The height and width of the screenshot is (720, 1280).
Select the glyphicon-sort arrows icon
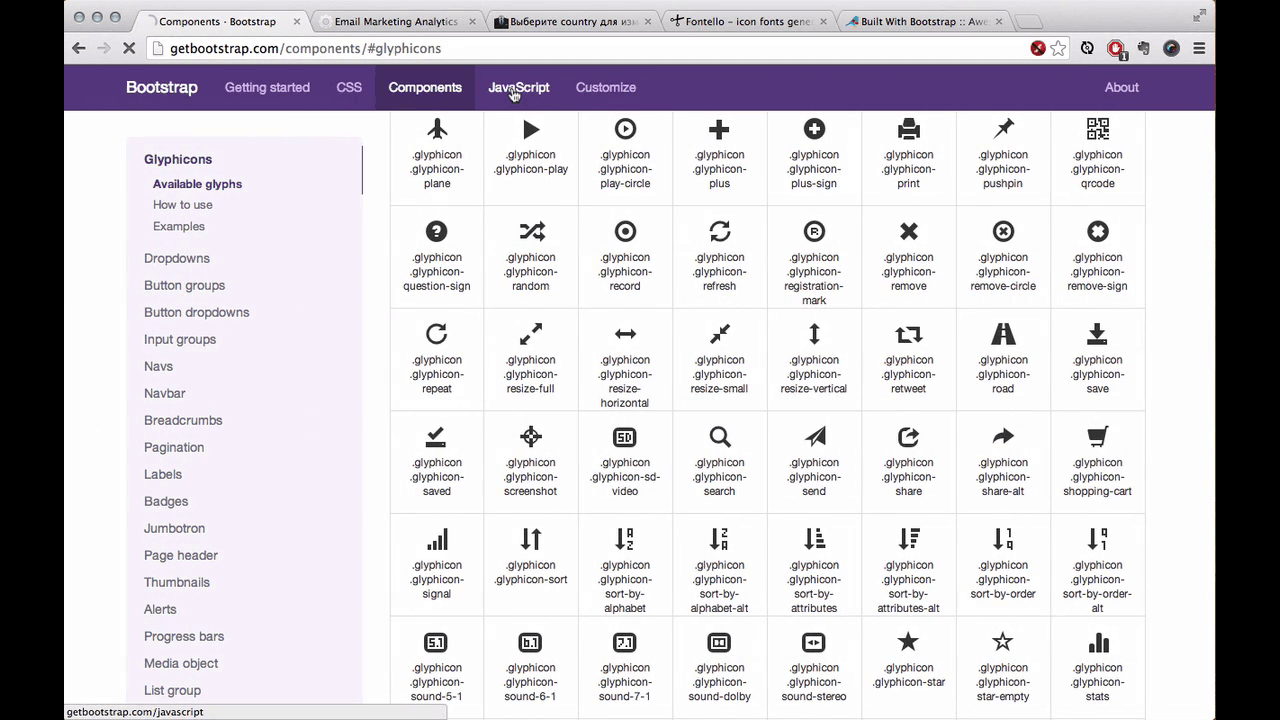531,540
